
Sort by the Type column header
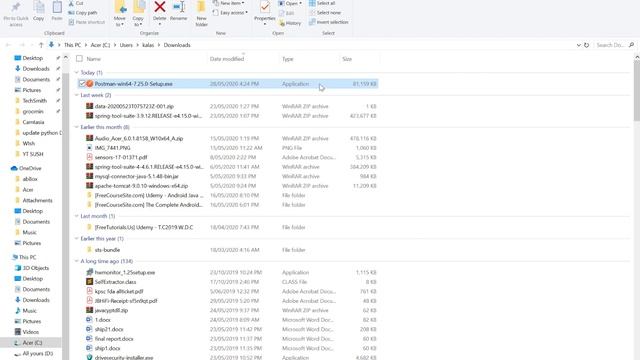pos(288,59)
